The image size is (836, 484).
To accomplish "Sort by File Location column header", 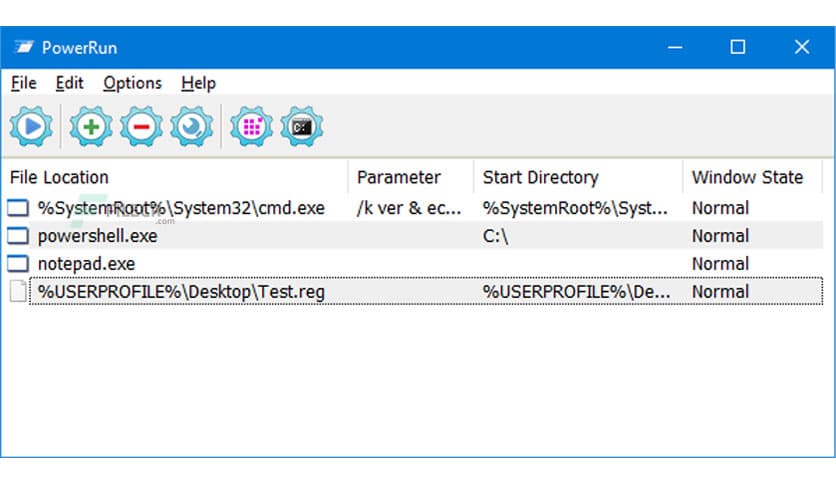I will pyautogui.click(x=175, y=177).
